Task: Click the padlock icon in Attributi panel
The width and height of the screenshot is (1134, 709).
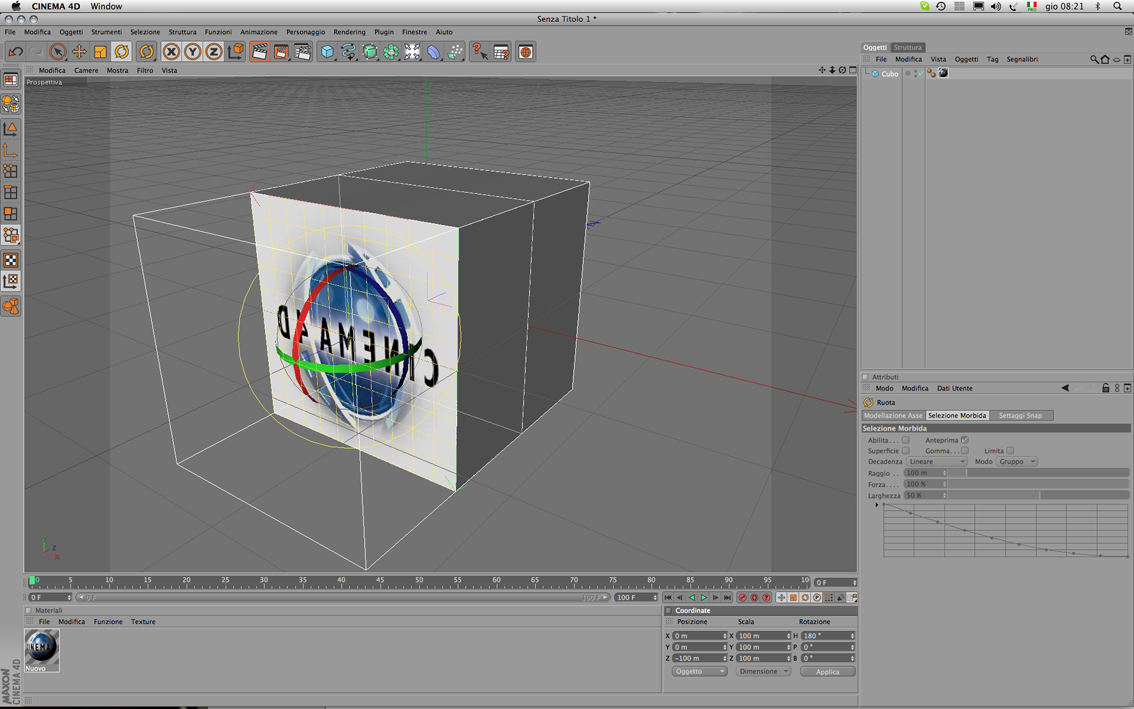Action: click(1105, 389)
